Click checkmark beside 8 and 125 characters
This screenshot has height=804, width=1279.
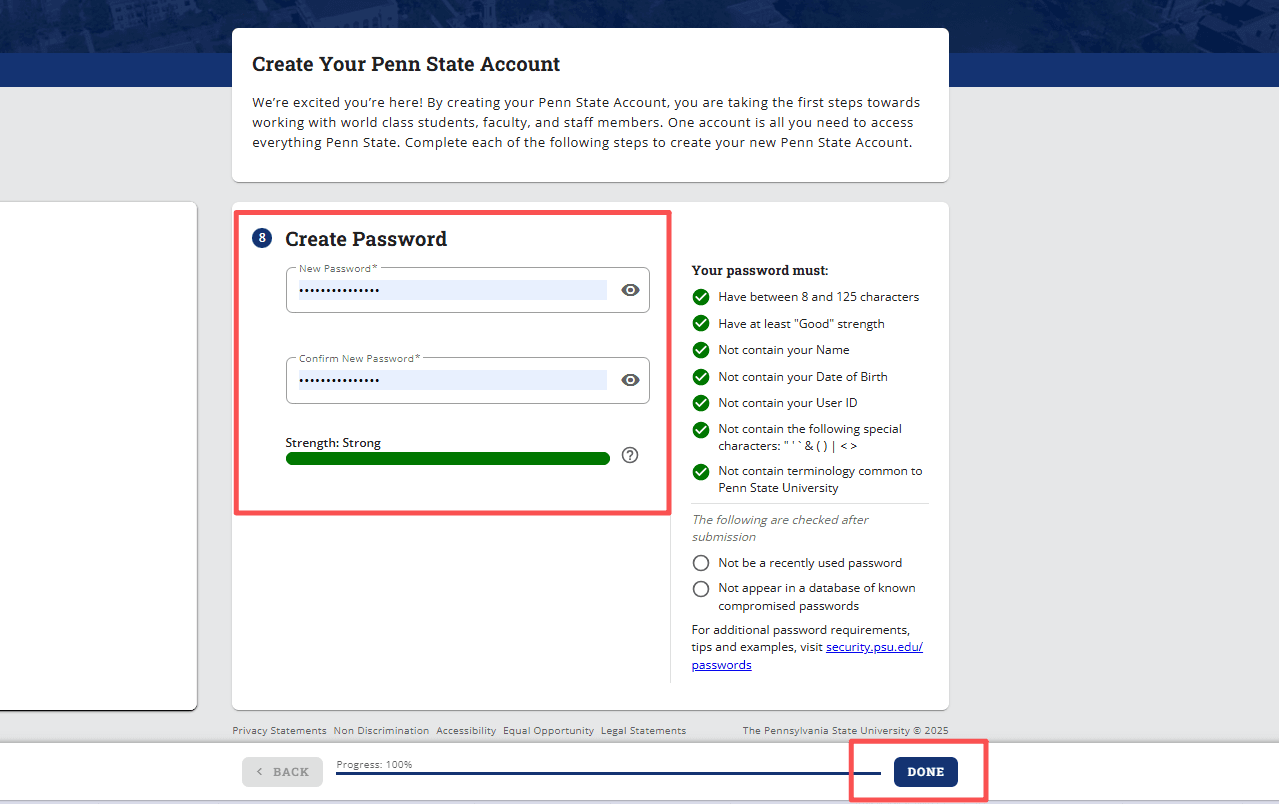[x=701, y=297]
